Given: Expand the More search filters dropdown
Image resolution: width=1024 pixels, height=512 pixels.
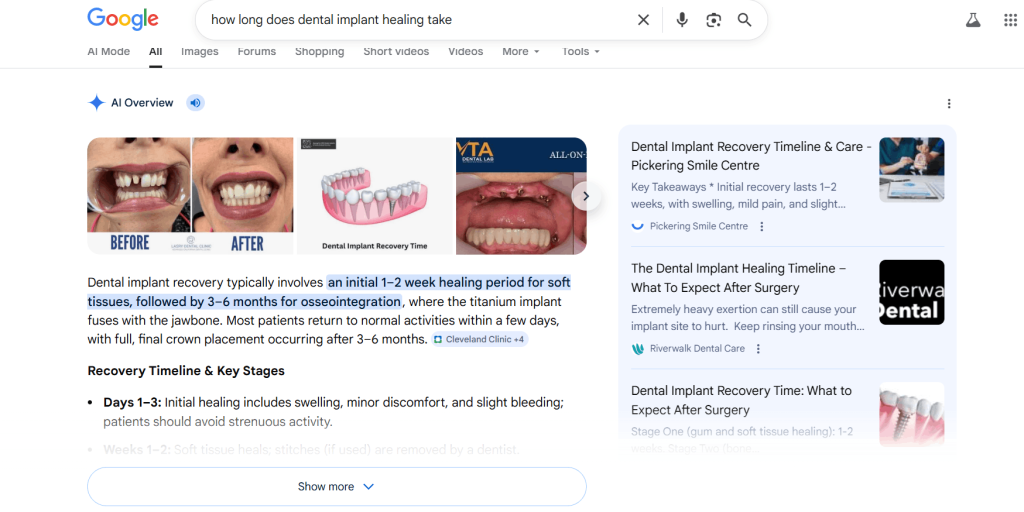Looking at the screenshot, I should click(x=520, y=52).
